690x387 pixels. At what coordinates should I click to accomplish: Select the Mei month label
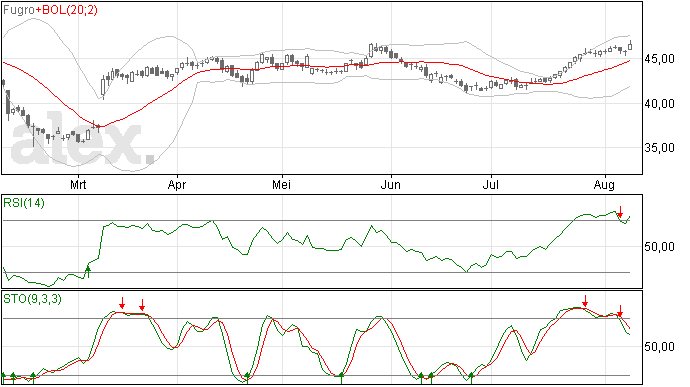coord(281,184)
